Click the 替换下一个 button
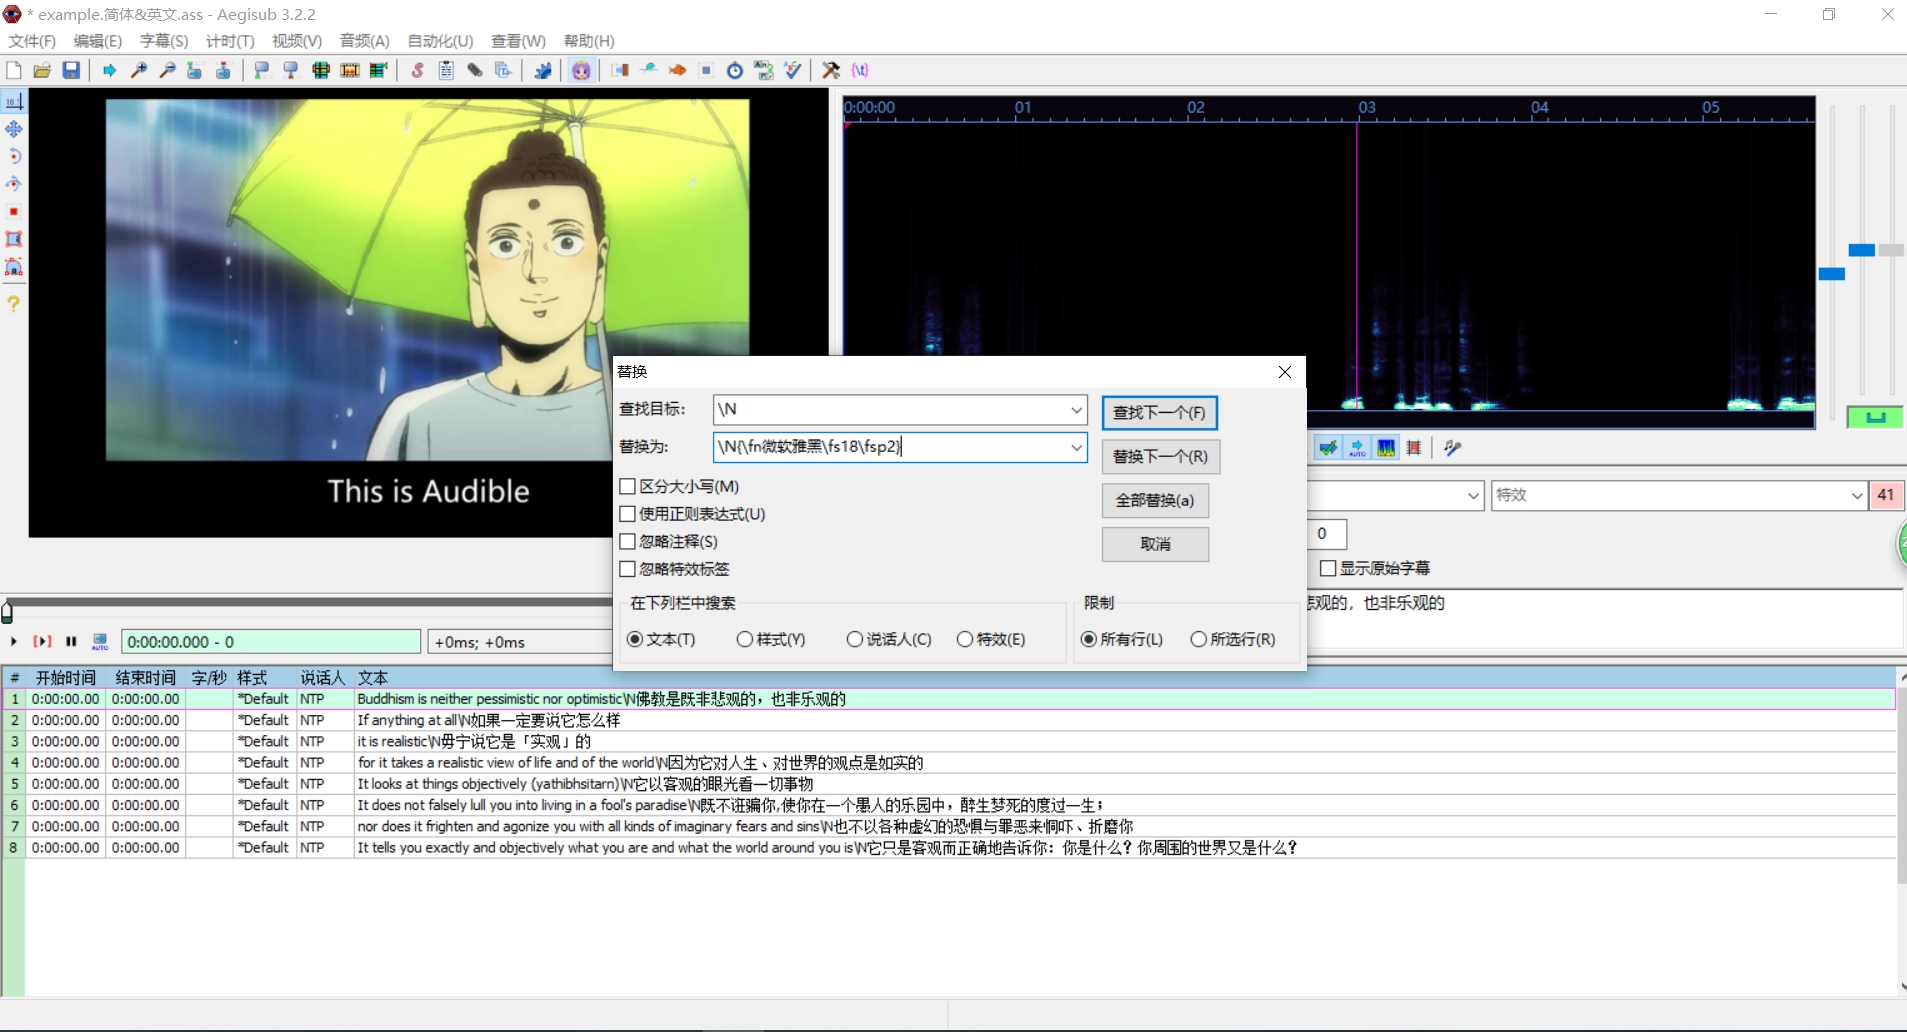 click(1160, 457)
